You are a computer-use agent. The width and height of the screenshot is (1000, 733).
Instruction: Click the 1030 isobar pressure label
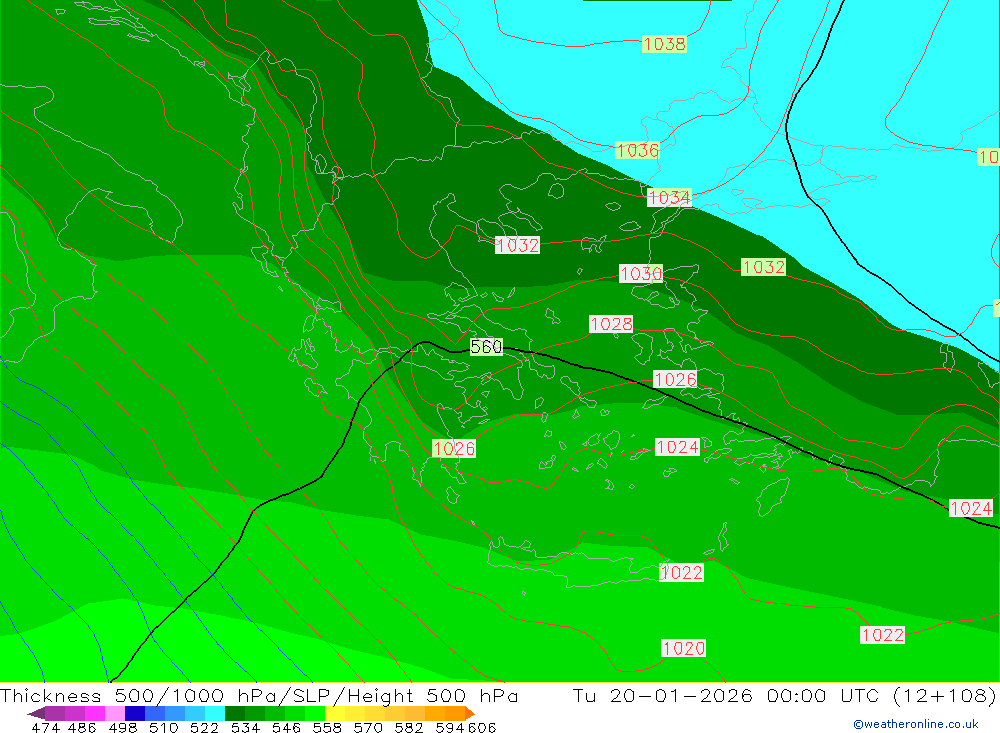[x=641, y=274]
